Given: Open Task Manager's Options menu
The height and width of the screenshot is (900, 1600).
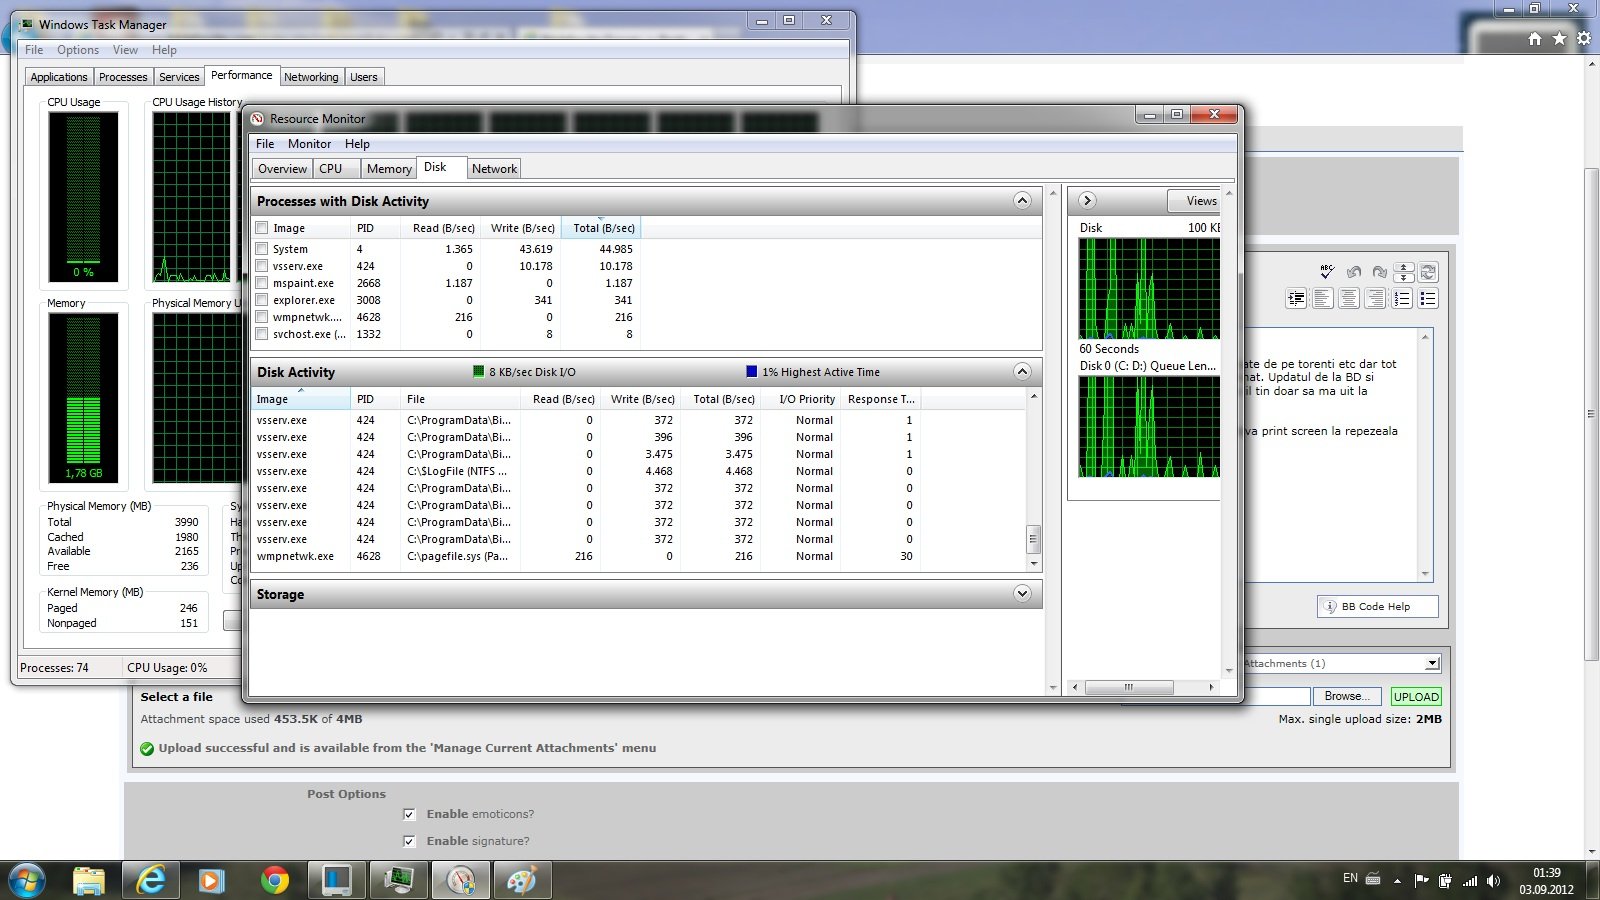Looking at the screenshot, I should pos(78,50).
